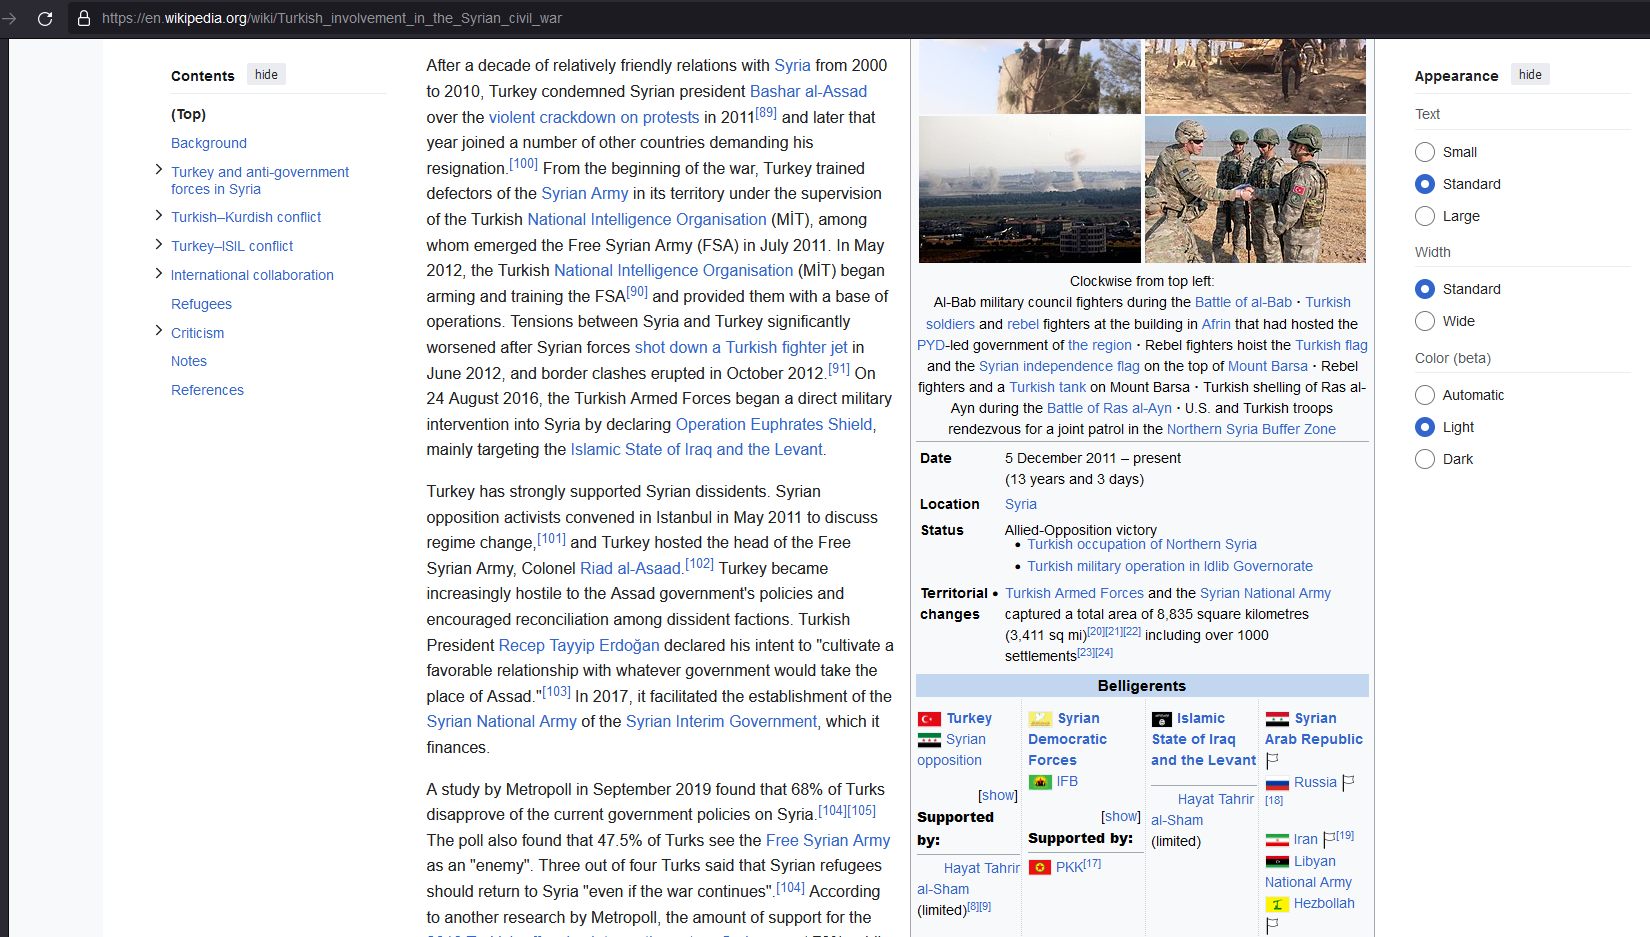Viewport: 1650px width, 937px height.
Task: Click the black ISIL flag icon
Action: (1162, 719)
